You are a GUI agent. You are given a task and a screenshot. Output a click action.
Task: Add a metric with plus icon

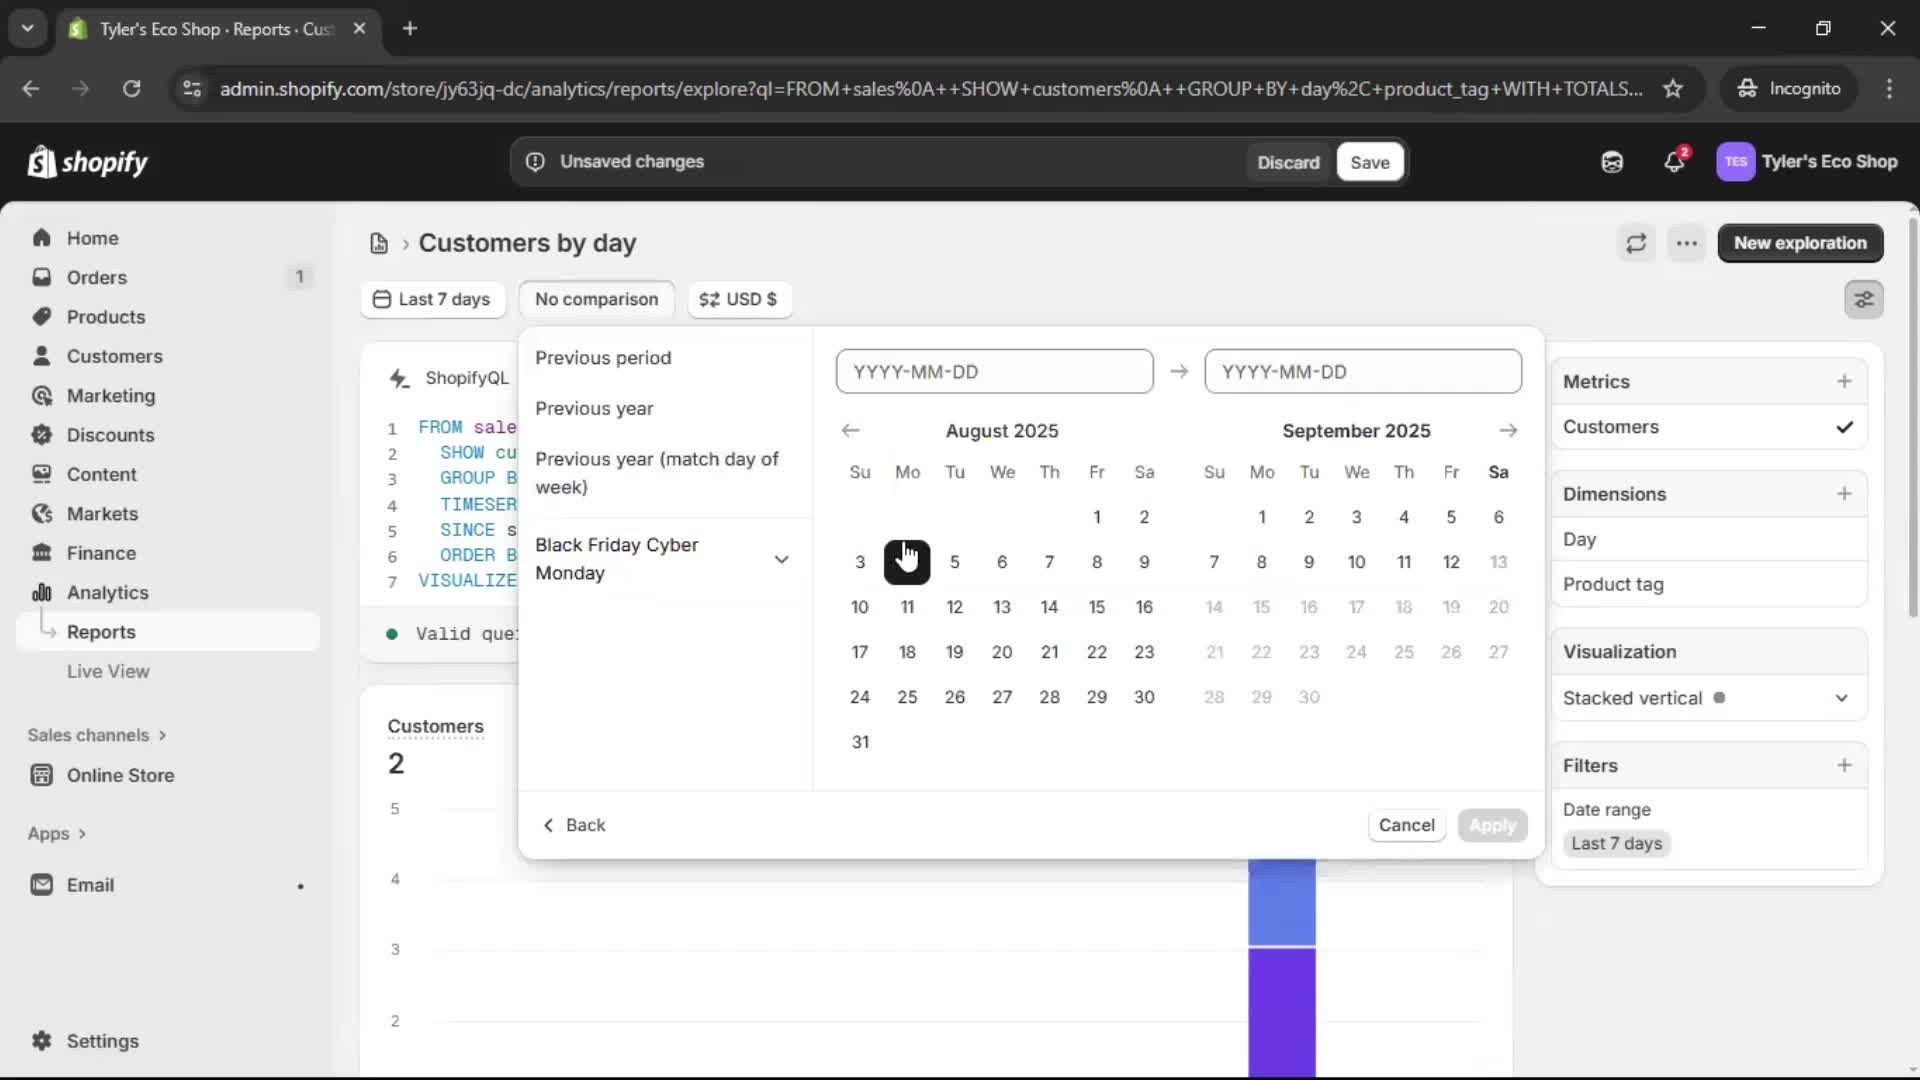tap(1844, 381)
